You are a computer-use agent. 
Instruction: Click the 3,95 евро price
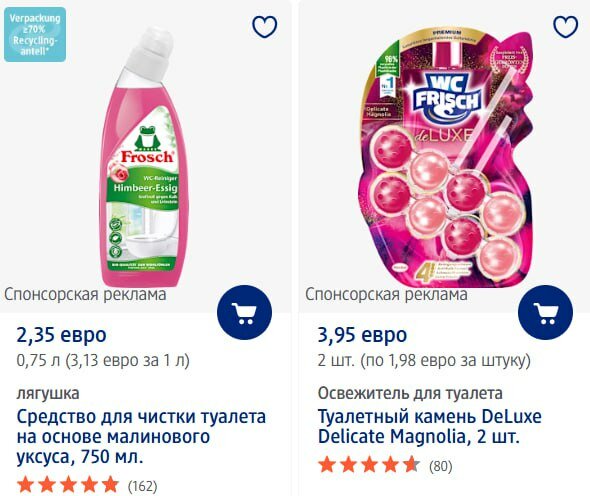(x=362, y=335)
